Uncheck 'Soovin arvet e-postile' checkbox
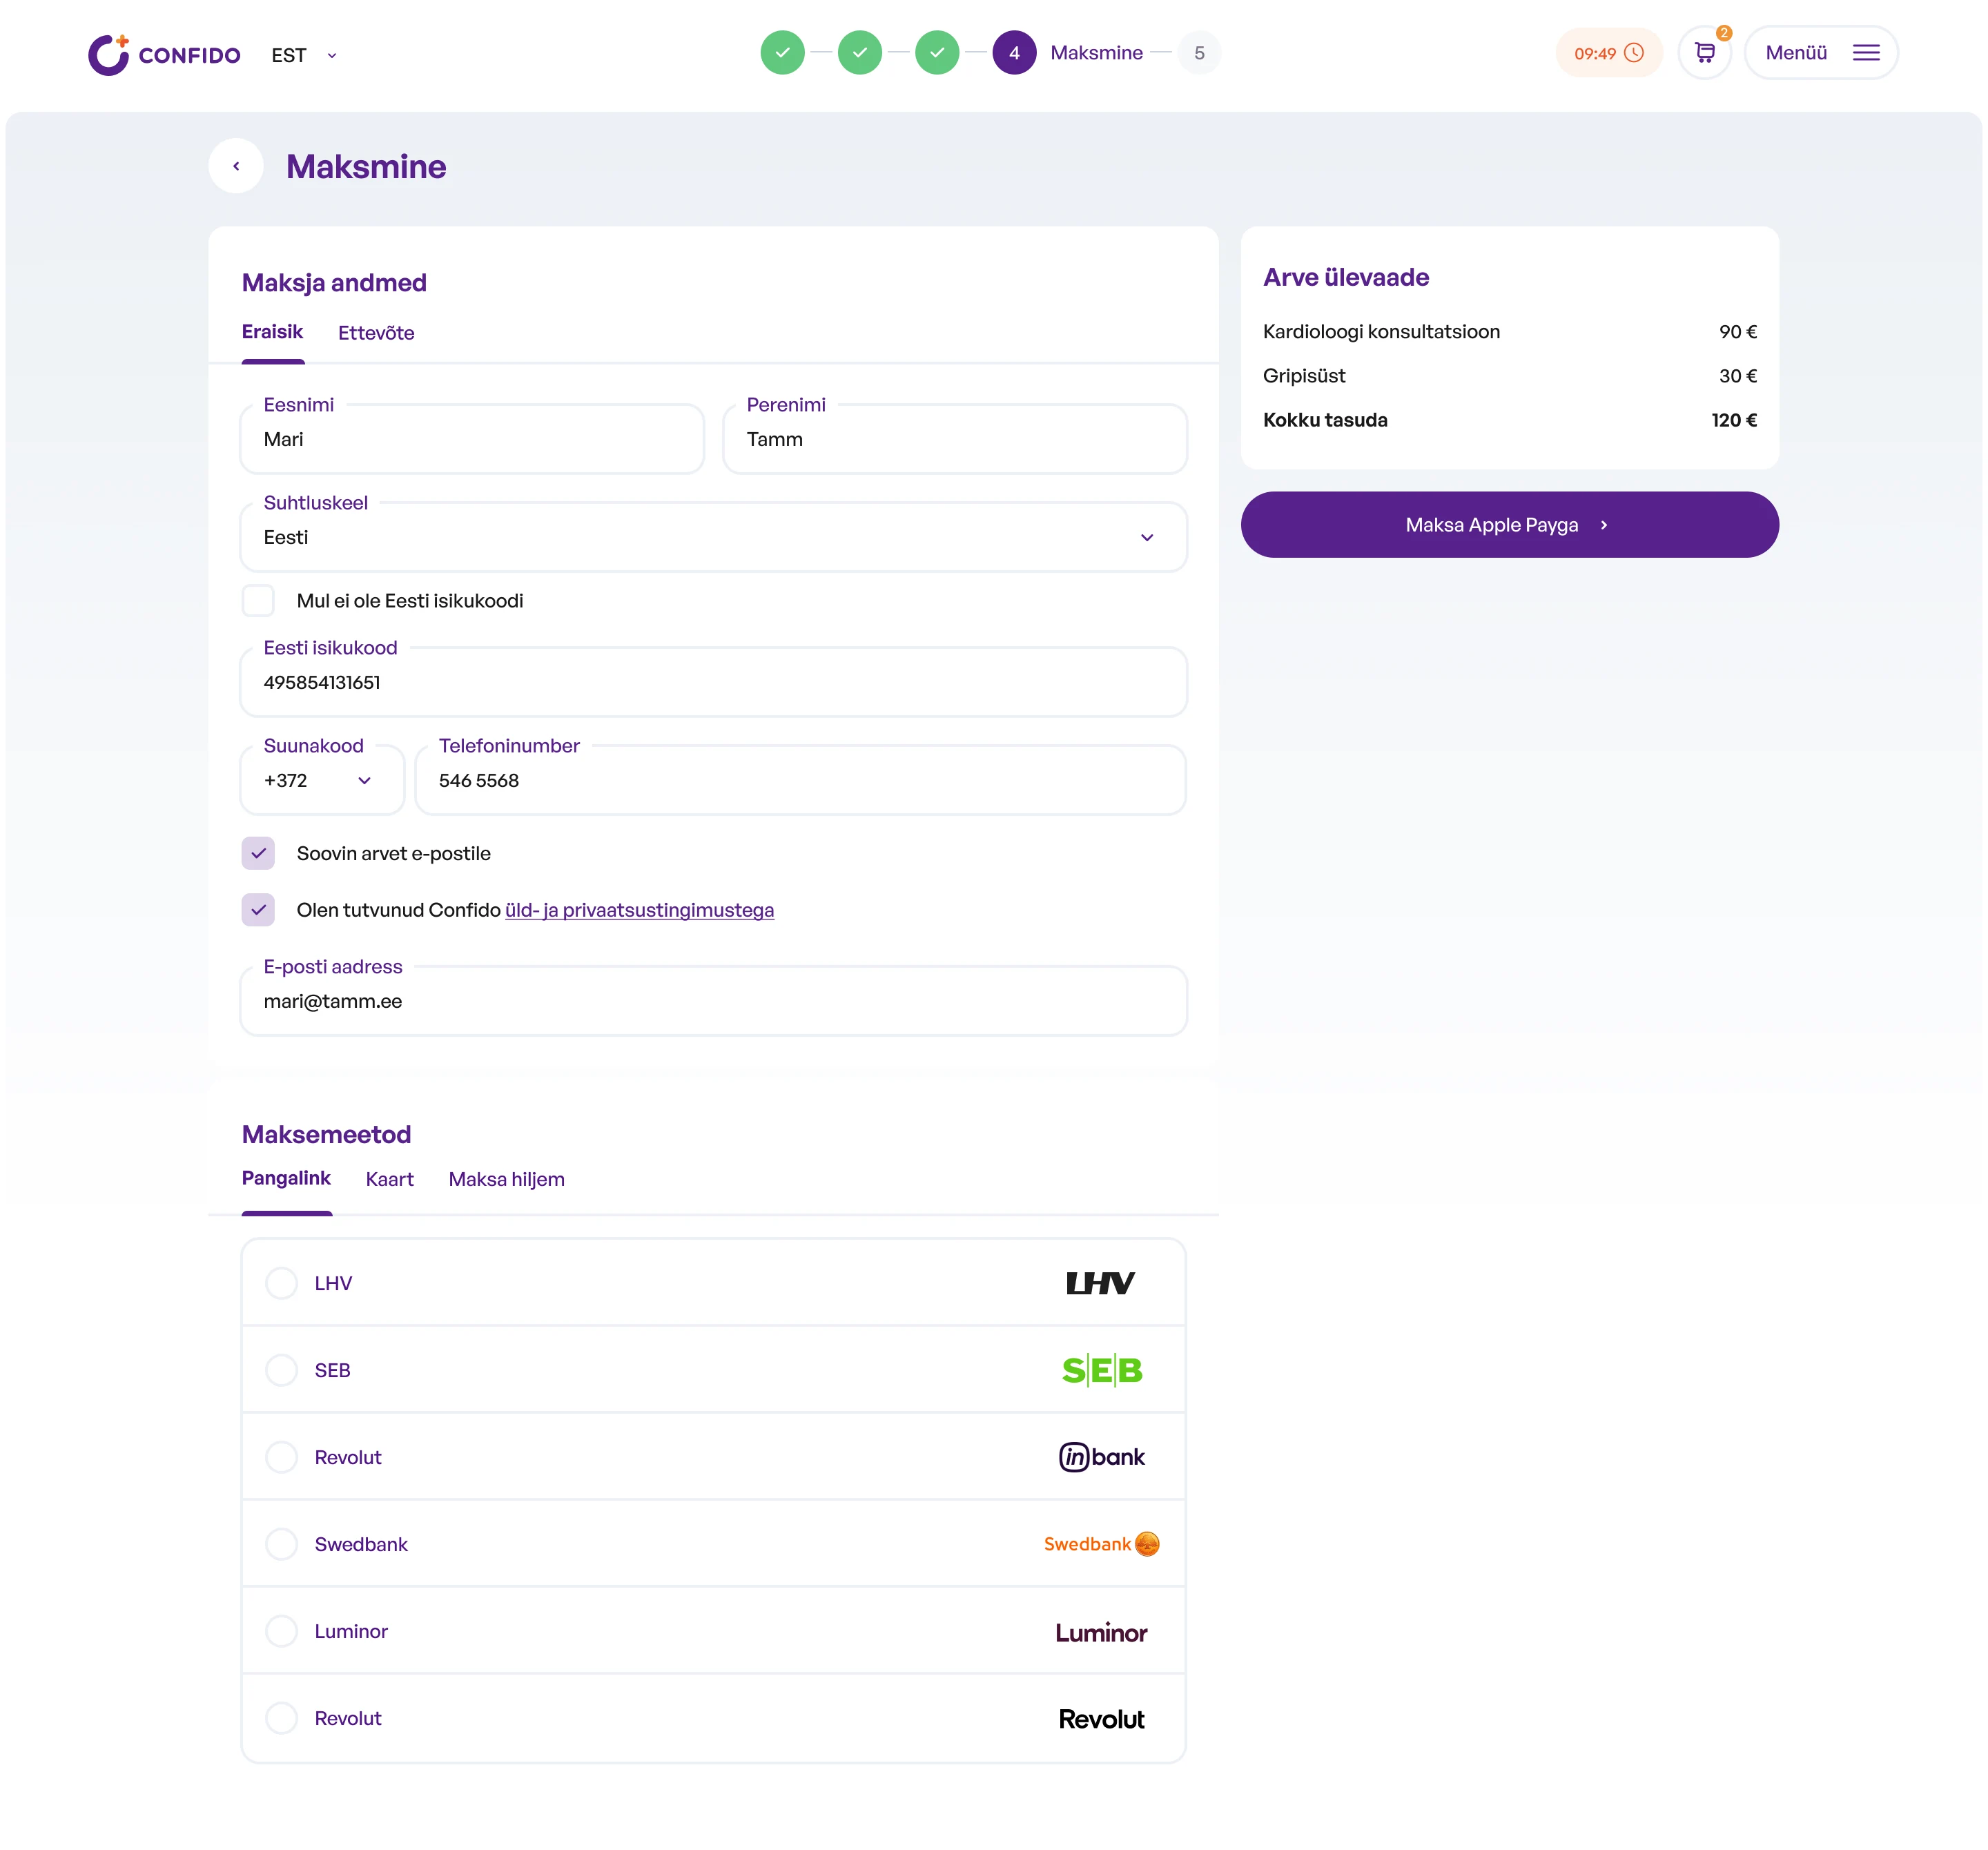The height and width of the screenshot is (1850, 1988). (x=258, y=853)
